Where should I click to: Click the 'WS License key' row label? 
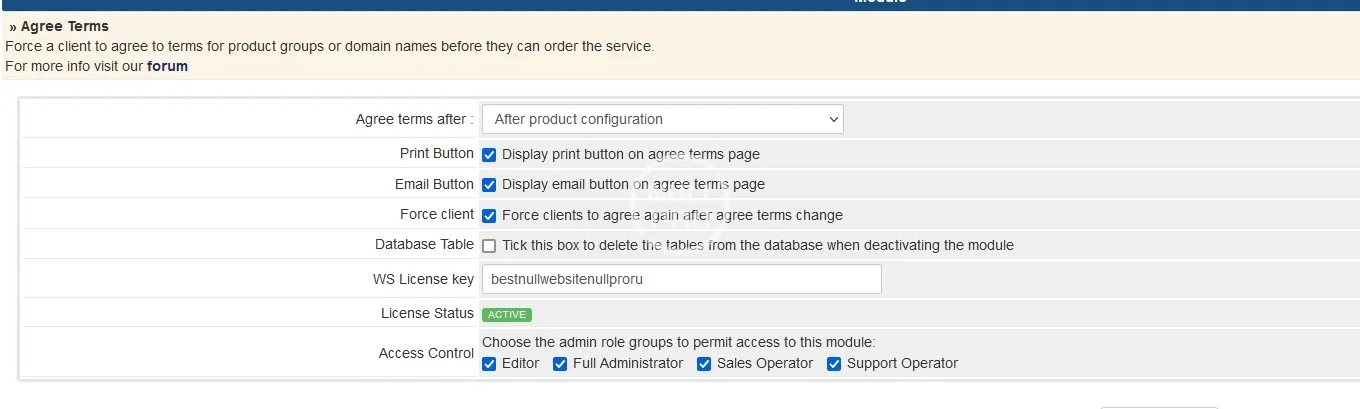click(x=423, y=279)
